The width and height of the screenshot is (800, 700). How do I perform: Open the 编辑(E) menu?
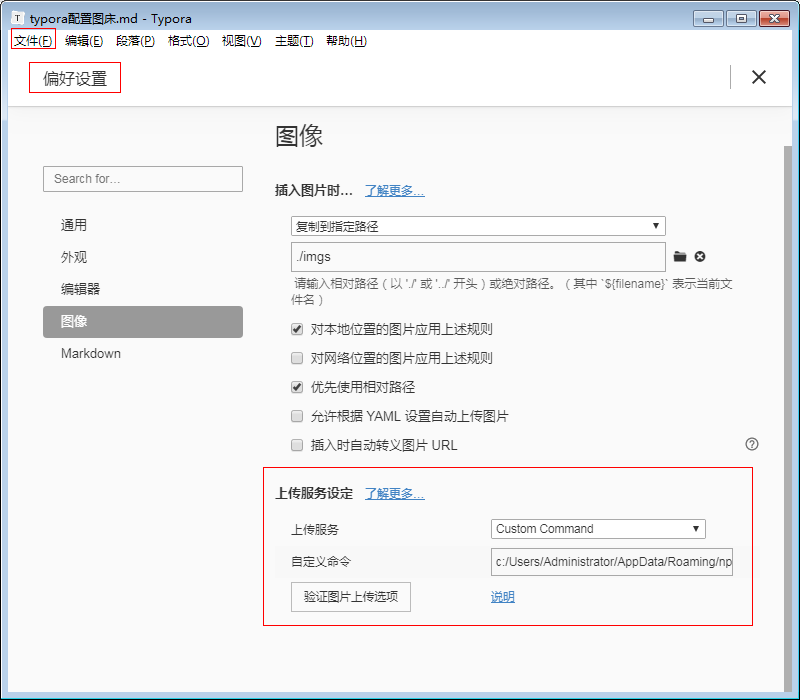point(84,40)
